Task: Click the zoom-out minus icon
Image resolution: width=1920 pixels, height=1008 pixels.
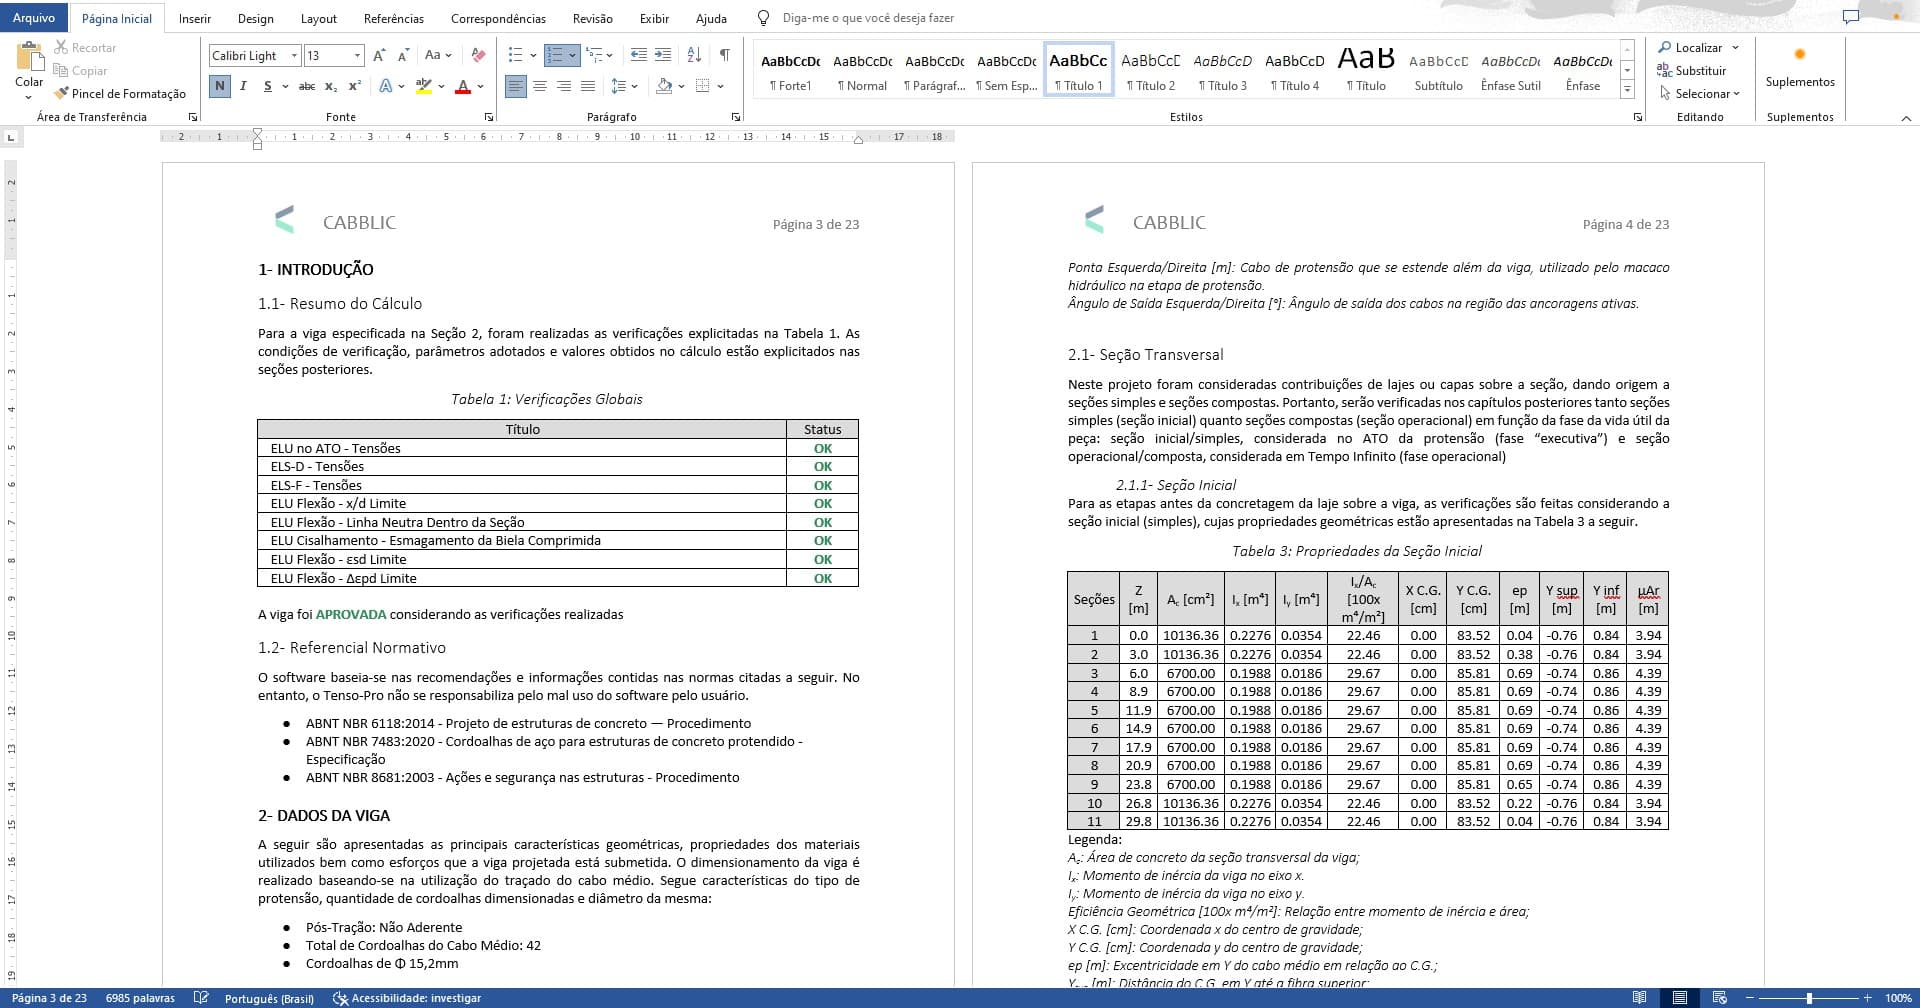Action: [x=1749, y=998]
